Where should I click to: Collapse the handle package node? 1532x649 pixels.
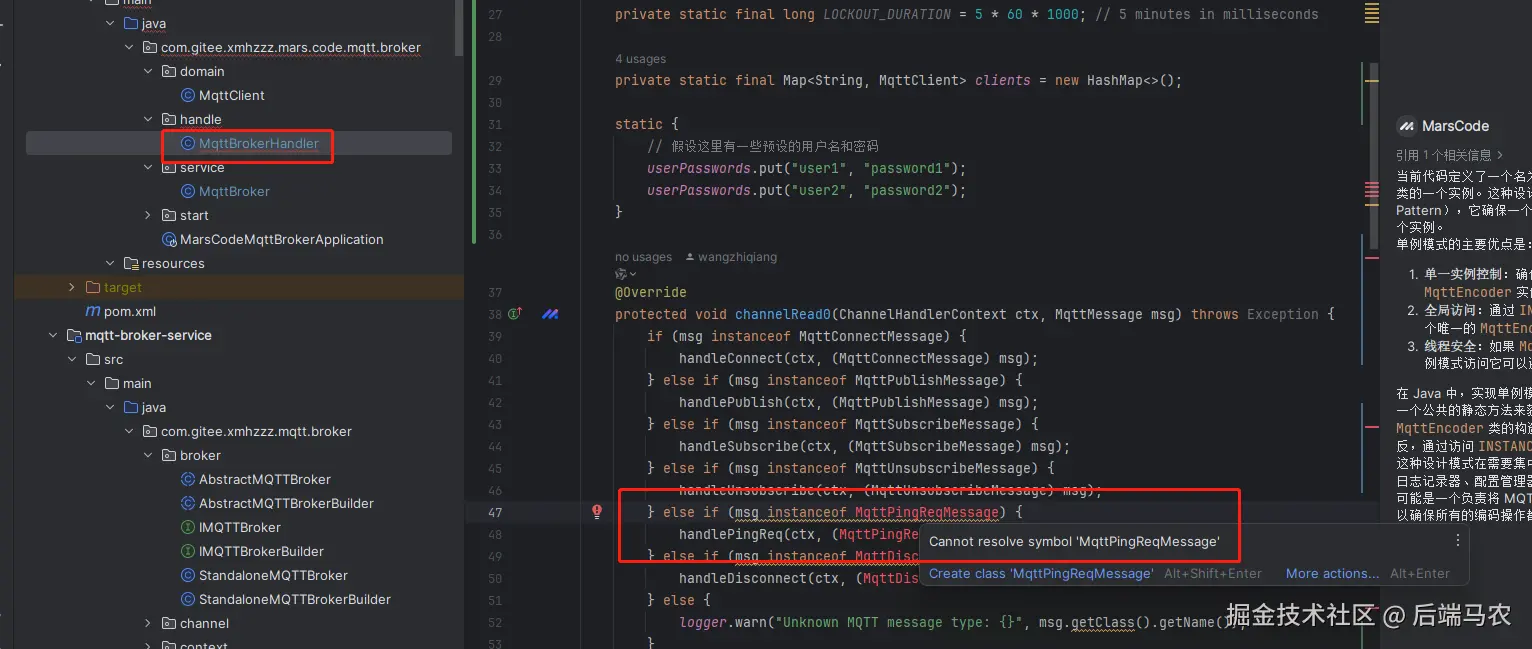[148, 119]
